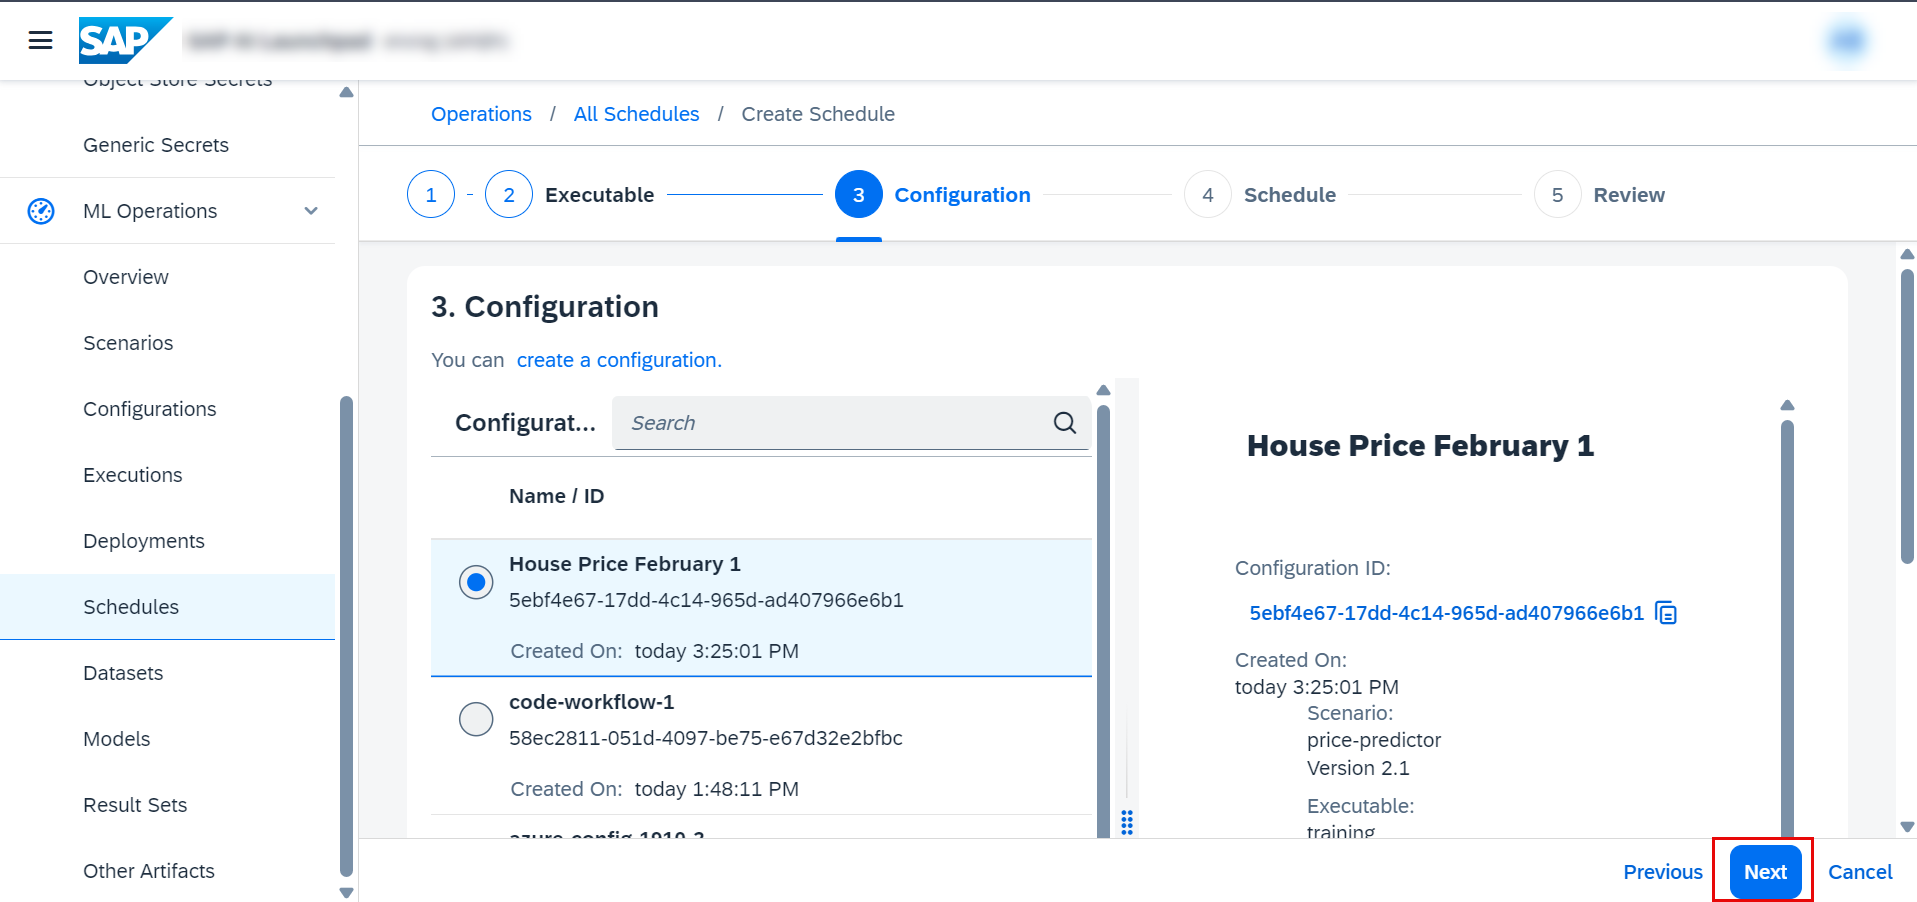Viewport: 1917px width, 902px height.
Task: Open Schedules in the sidebar
Action: point(131,607)
